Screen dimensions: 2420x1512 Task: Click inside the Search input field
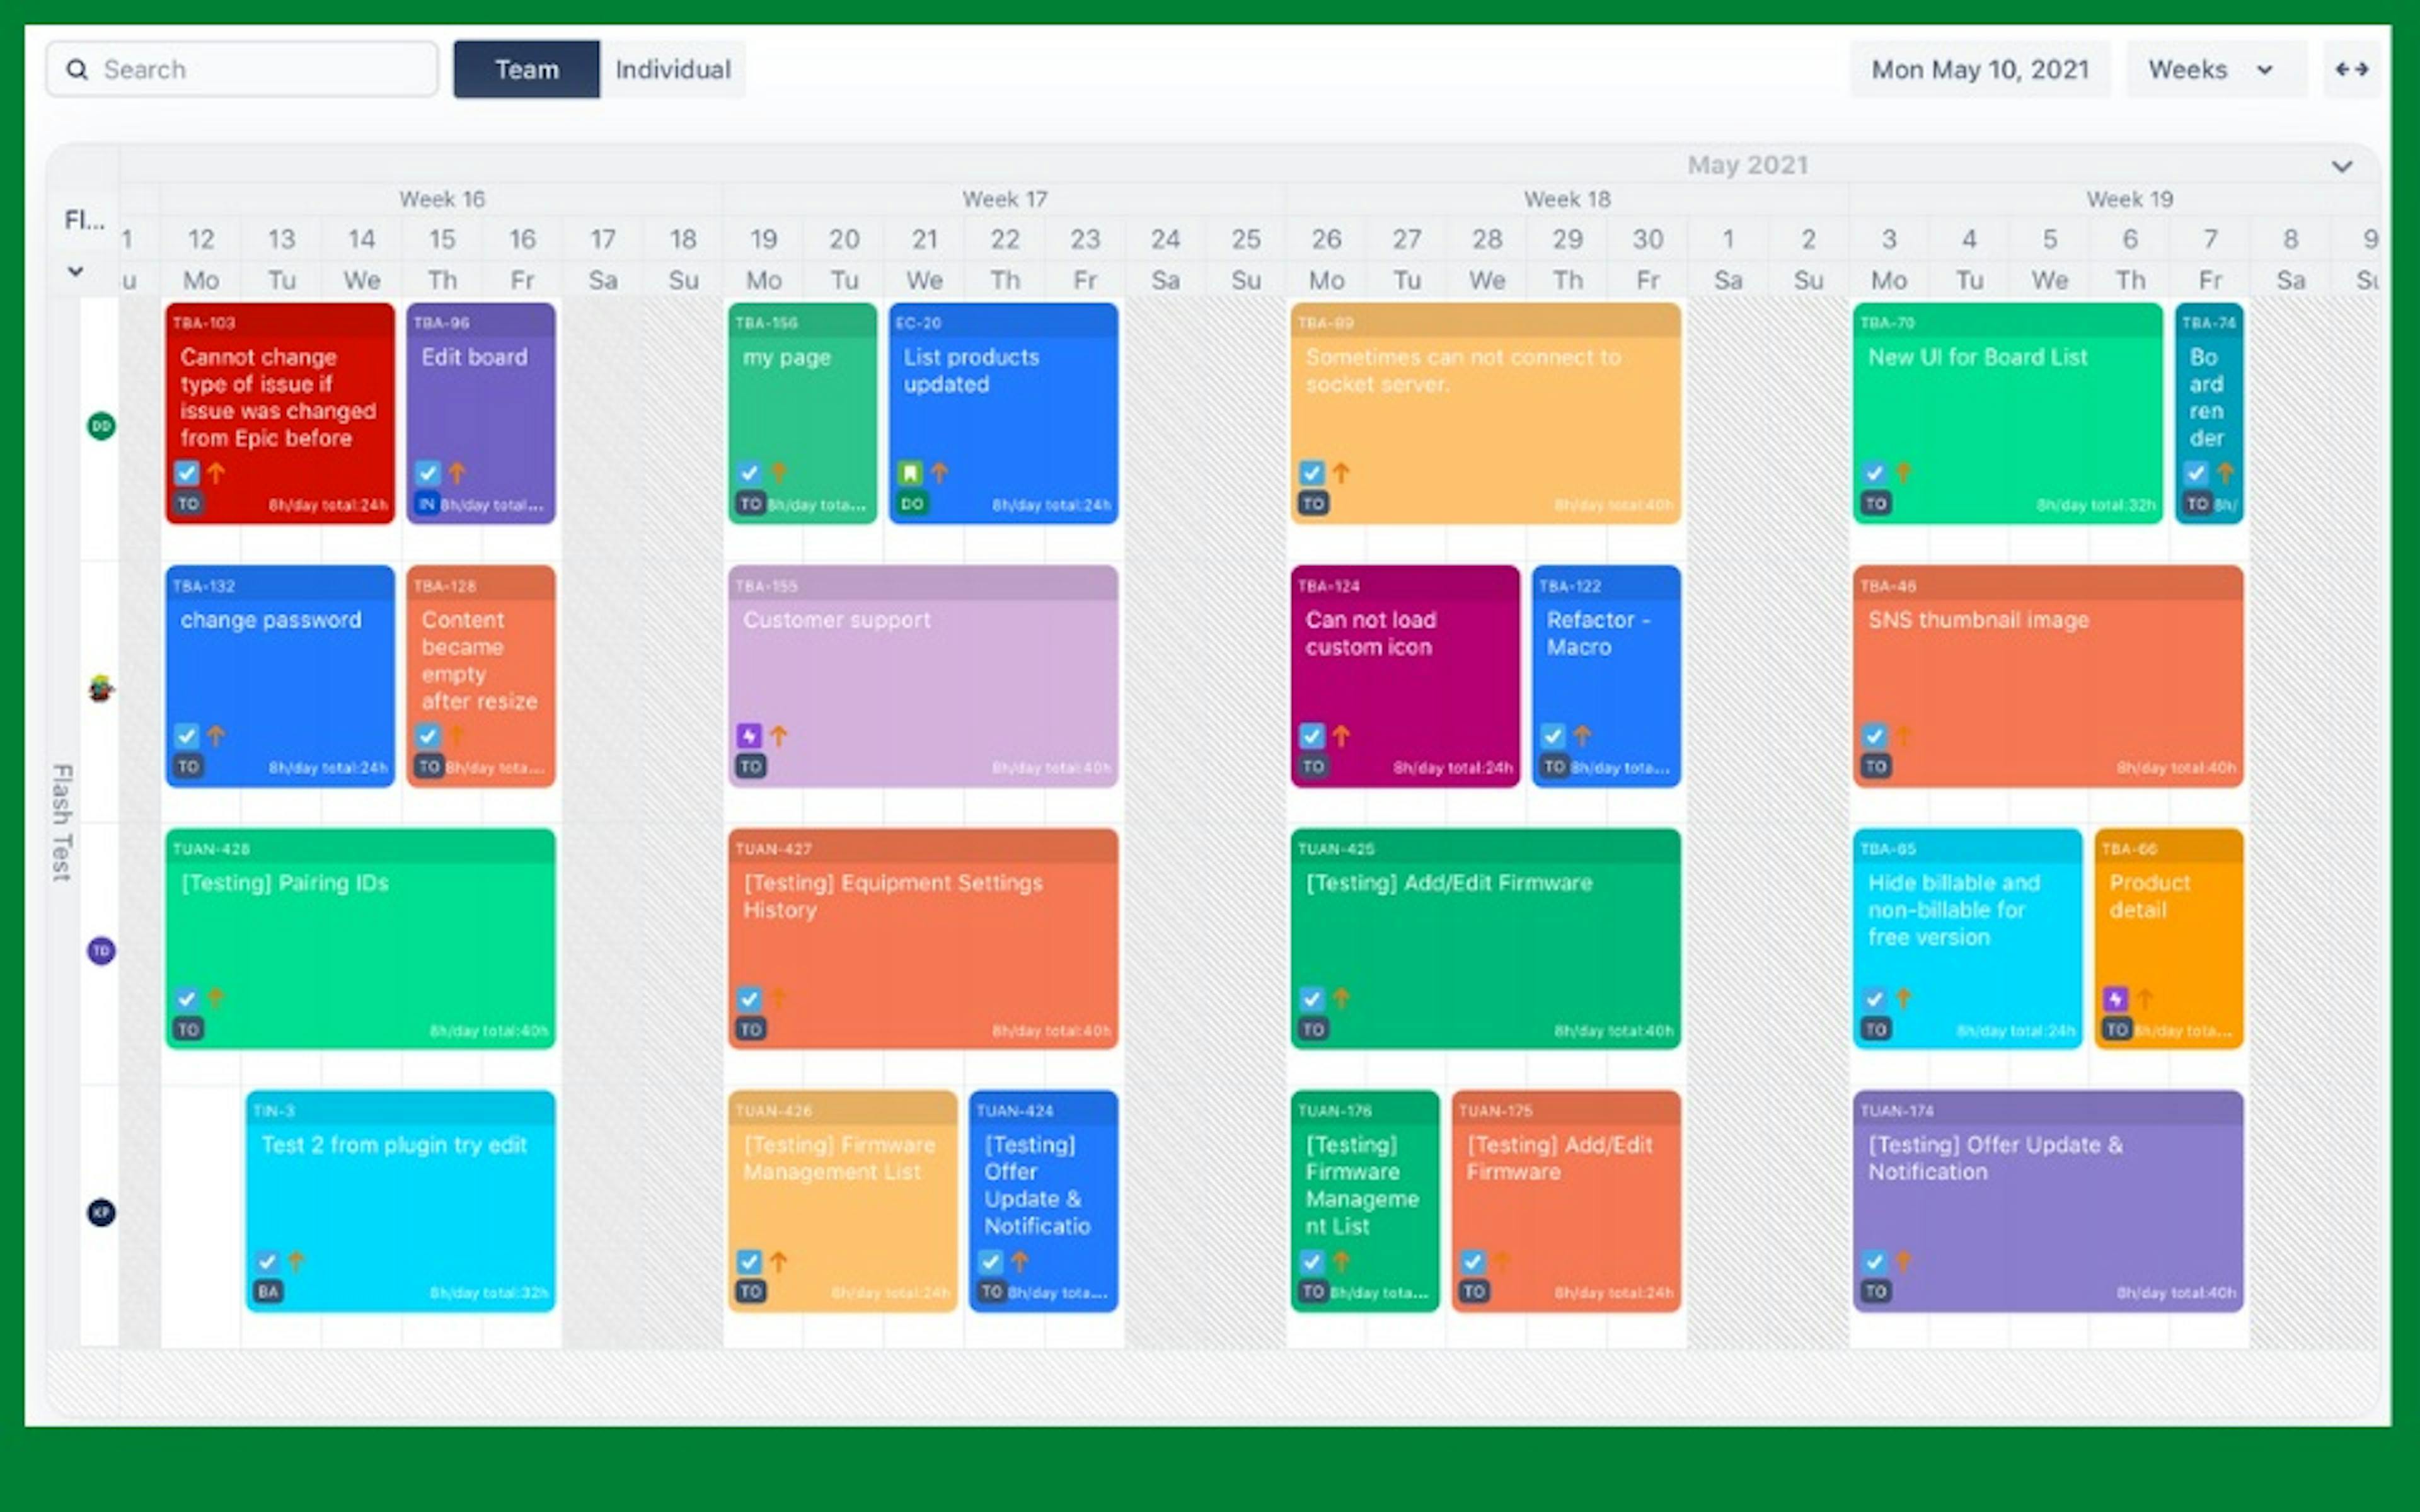(250, 68)
